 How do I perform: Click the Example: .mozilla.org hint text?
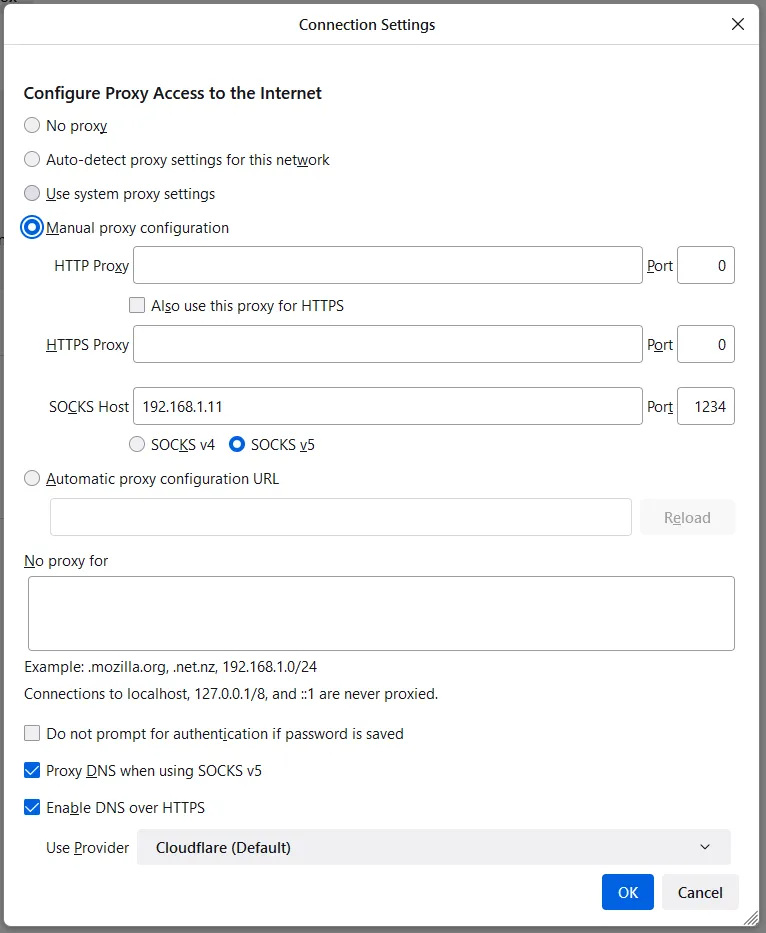click(x=170, y=666)
